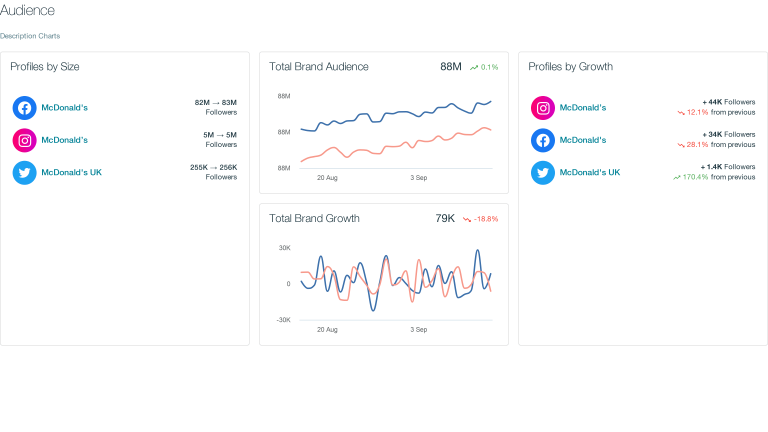Click the Twitter icon in Profiles by Growth

(543, 173)
